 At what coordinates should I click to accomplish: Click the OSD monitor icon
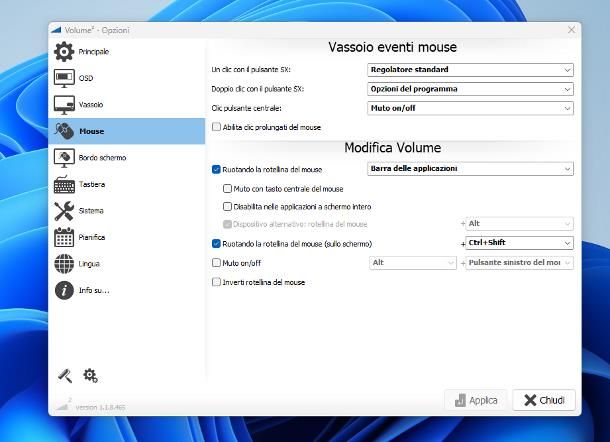coord(64,78)
